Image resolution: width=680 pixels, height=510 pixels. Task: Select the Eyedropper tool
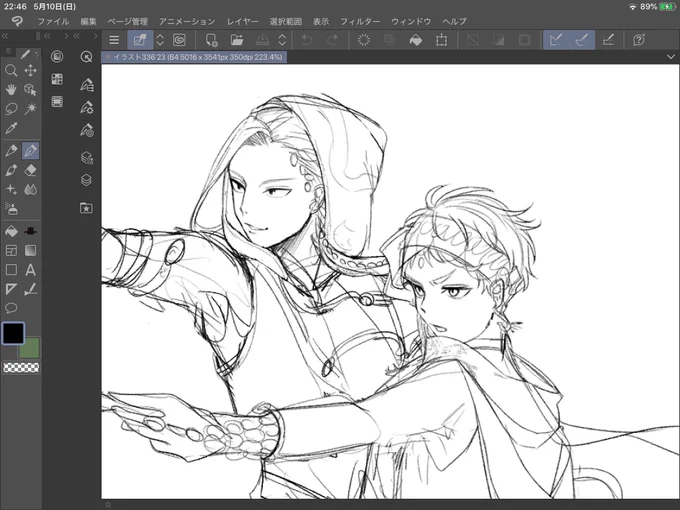click(x=11, y=128)
